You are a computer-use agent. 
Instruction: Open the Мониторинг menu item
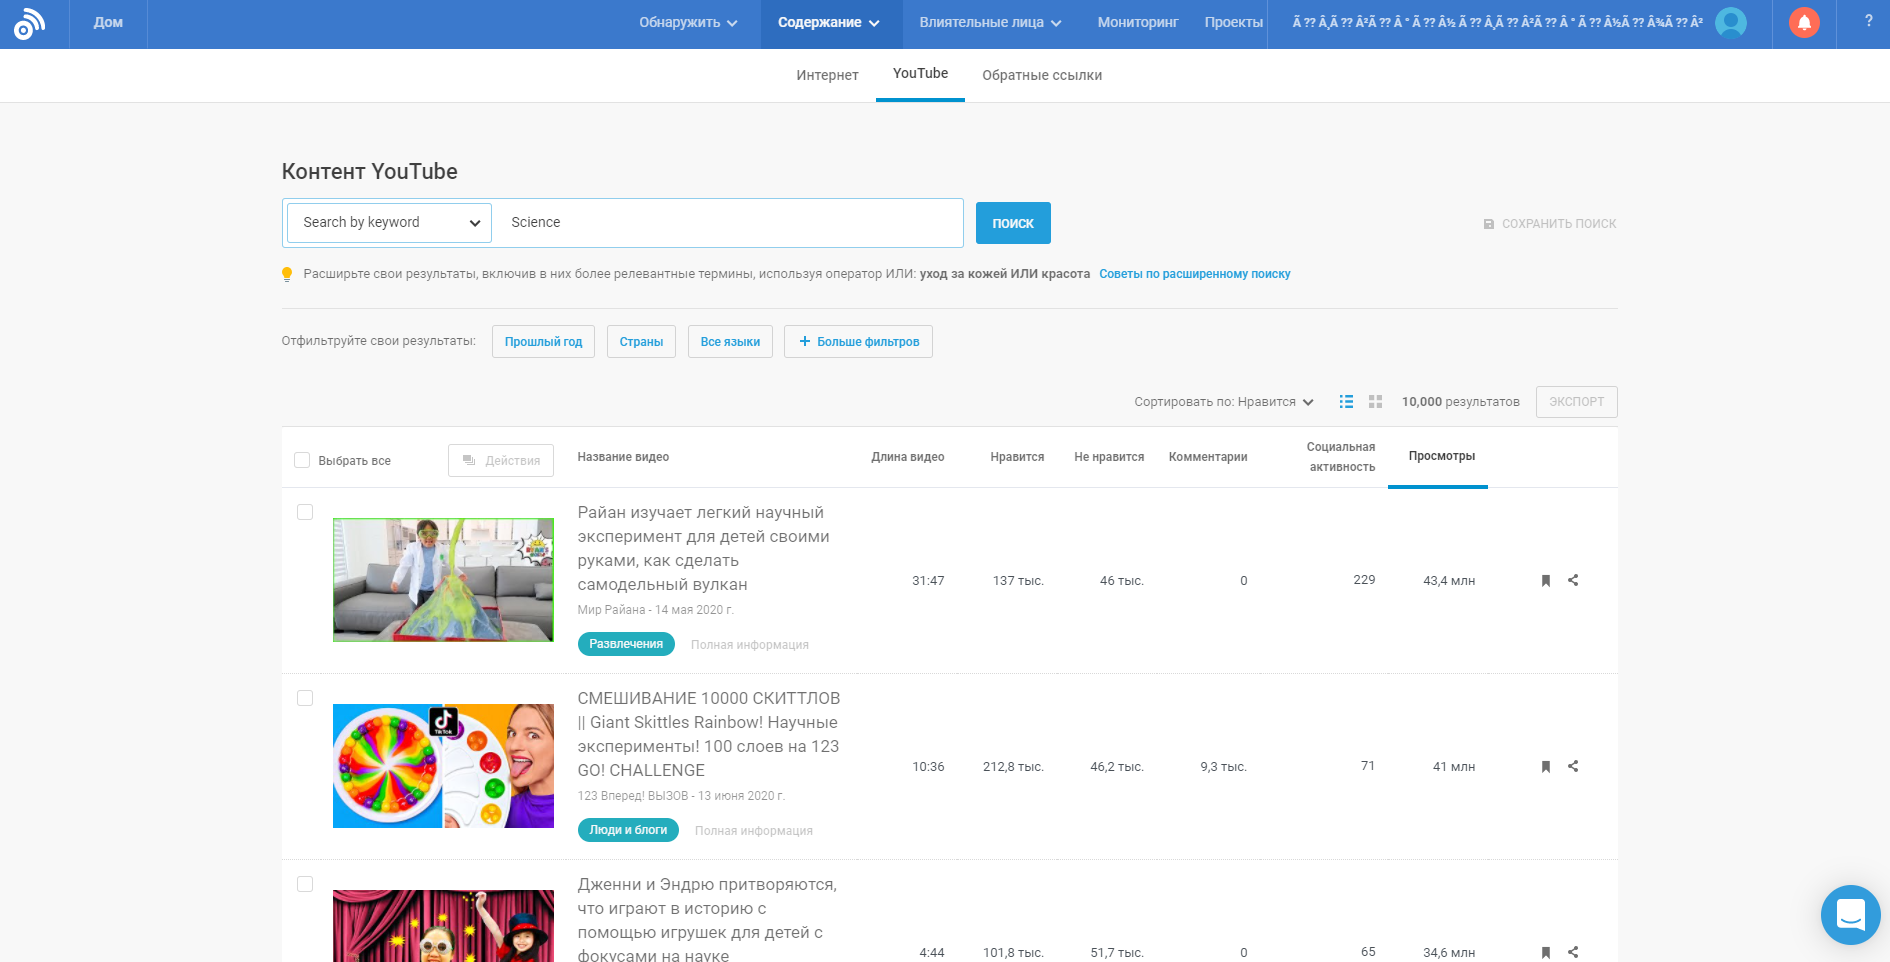point(1138,22)
